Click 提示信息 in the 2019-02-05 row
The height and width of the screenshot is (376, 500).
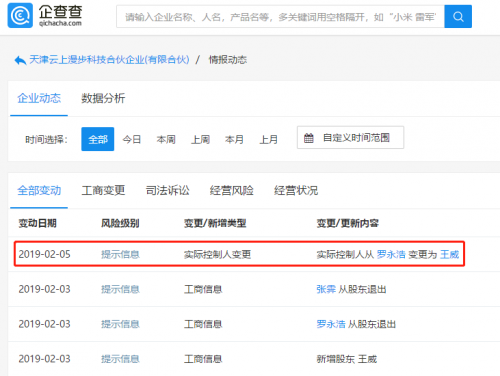(120, 255)
